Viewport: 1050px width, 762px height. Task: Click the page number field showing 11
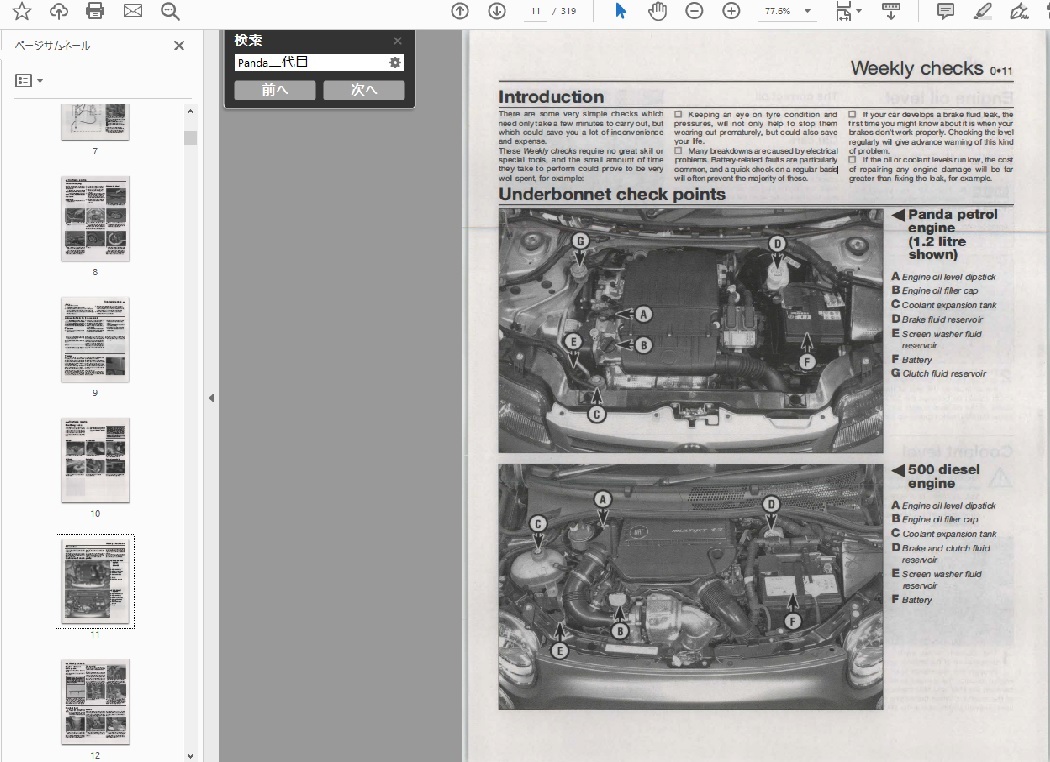tap(535, 11)
